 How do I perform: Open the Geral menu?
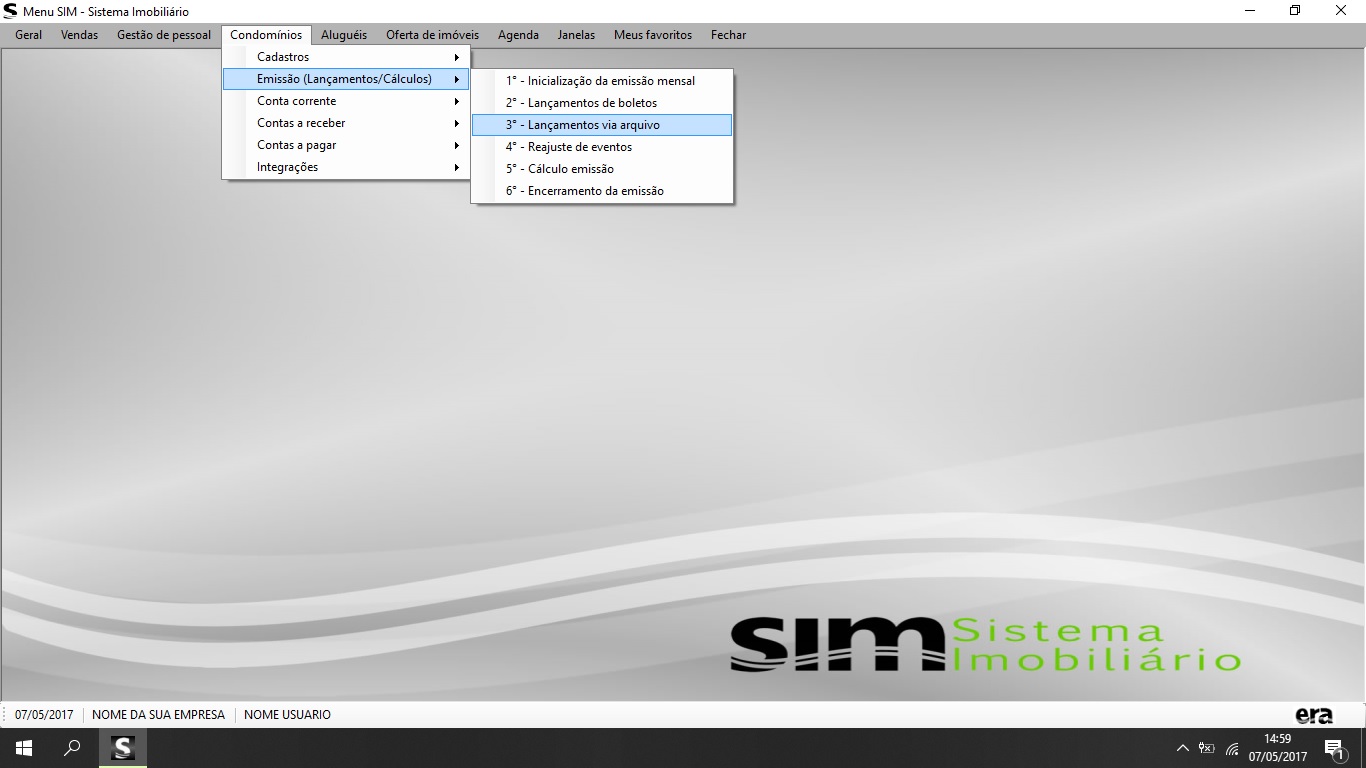(28, 35)
